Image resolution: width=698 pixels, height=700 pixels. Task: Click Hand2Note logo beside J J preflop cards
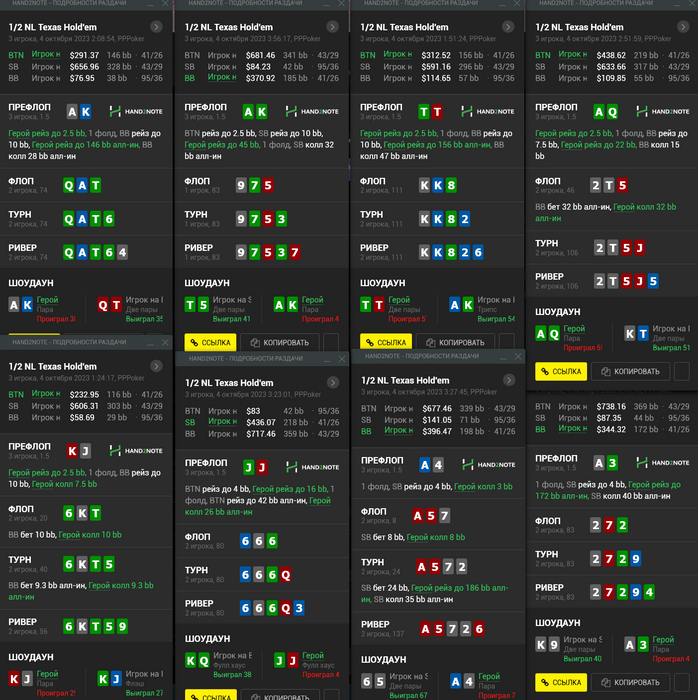[312, 467]
